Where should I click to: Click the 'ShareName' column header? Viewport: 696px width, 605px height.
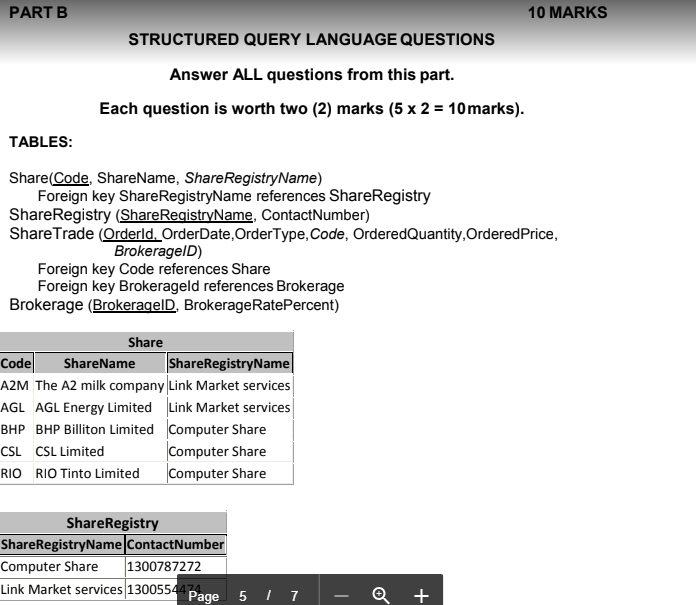tap(99, 364)
